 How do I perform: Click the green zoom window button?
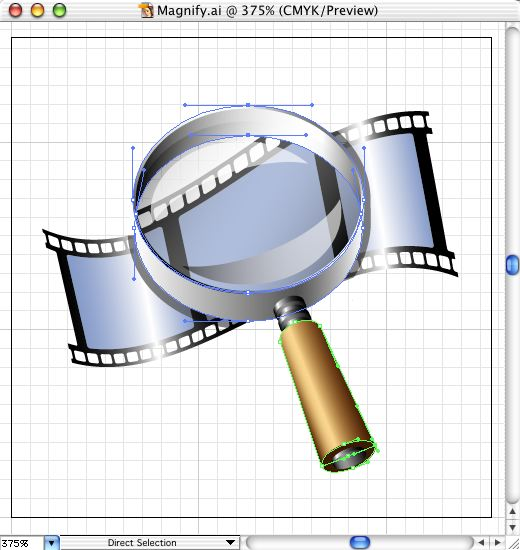59,11
